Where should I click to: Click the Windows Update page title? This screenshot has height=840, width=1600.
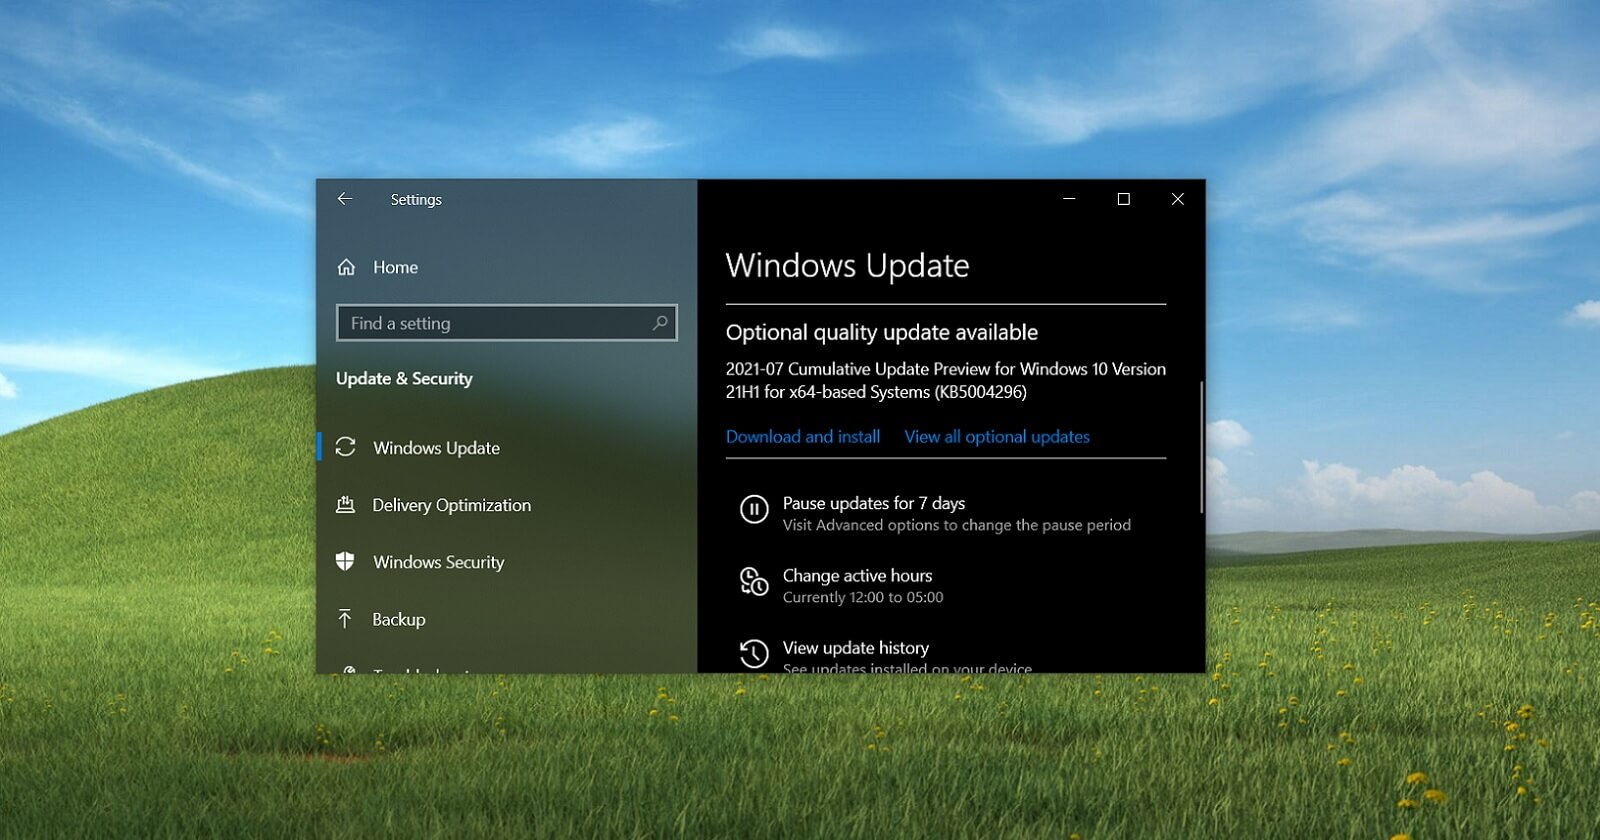click(x=847, y=266)
